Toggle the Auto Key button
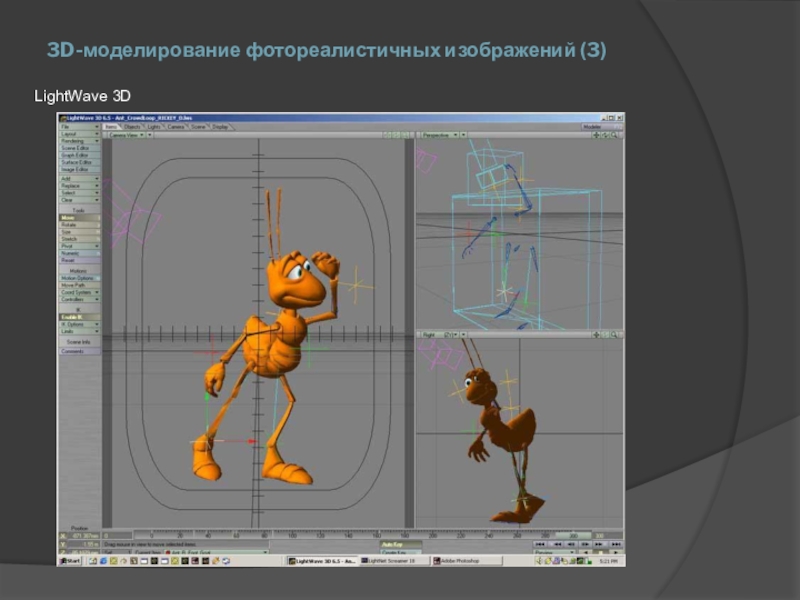 tap(401, 544)
